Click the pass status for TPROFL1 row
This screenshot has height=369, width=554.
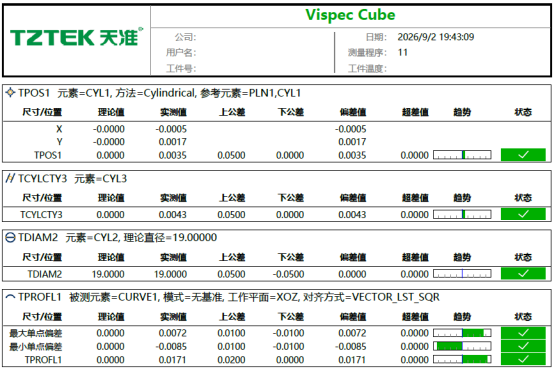523,359
